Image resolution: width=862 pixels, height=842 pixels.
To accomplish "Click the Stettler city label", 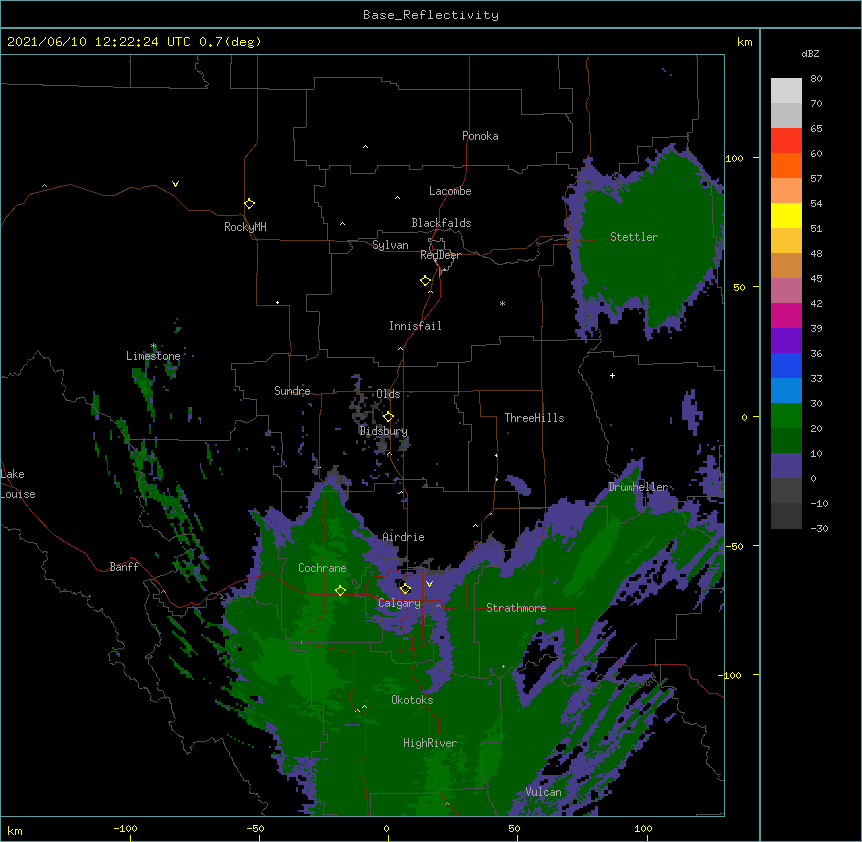I will (x=634, y=237).
